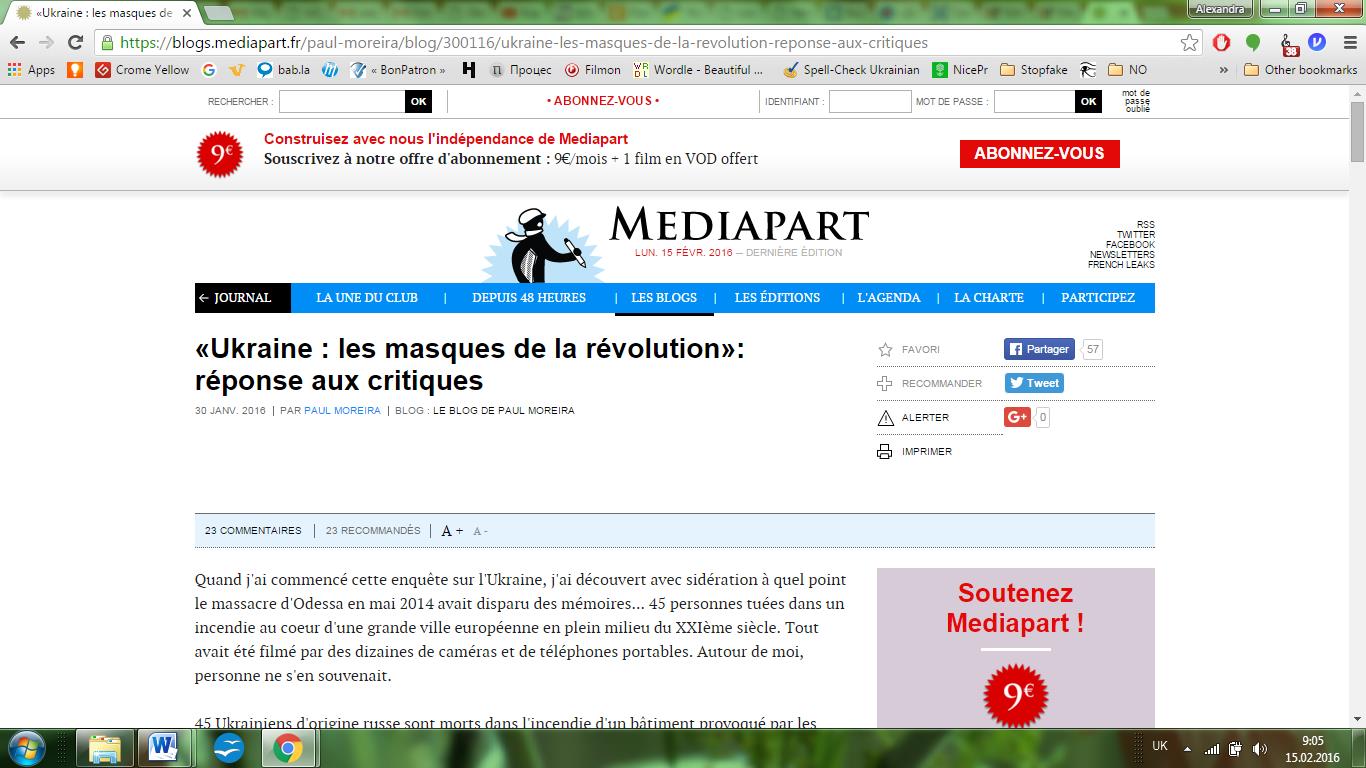Click mot de passe oublié link
Screen dimensions: 1366x768
click(1137, 101)
